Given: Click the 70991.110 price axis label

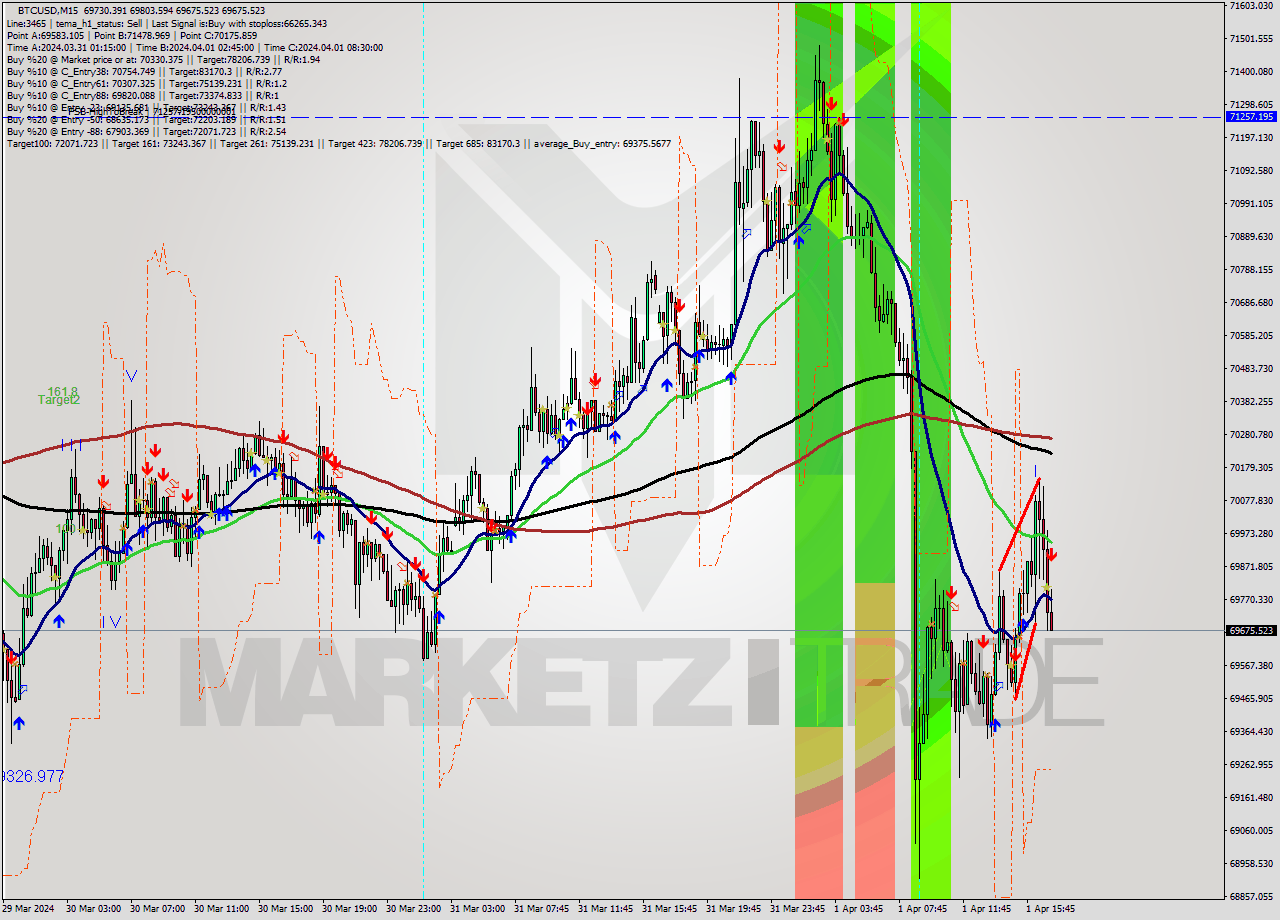Looking at the screenshot, I should (x=1251, y=203).
